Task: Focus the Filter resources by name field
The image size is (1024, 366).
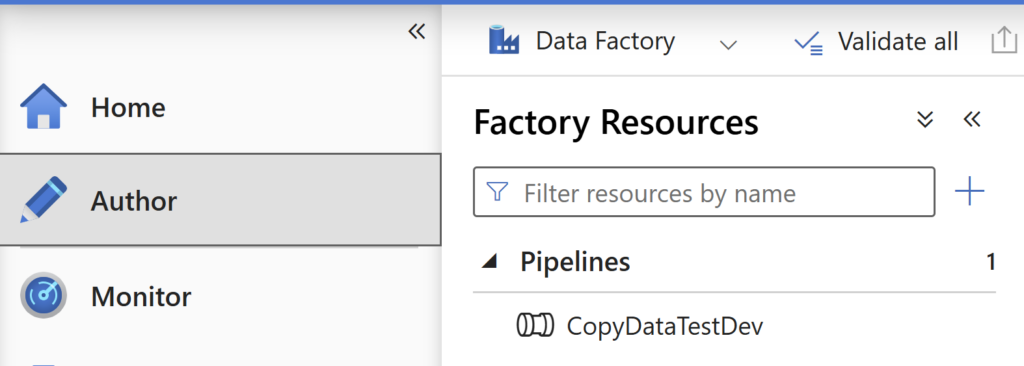Action: [x=704, y=192]
